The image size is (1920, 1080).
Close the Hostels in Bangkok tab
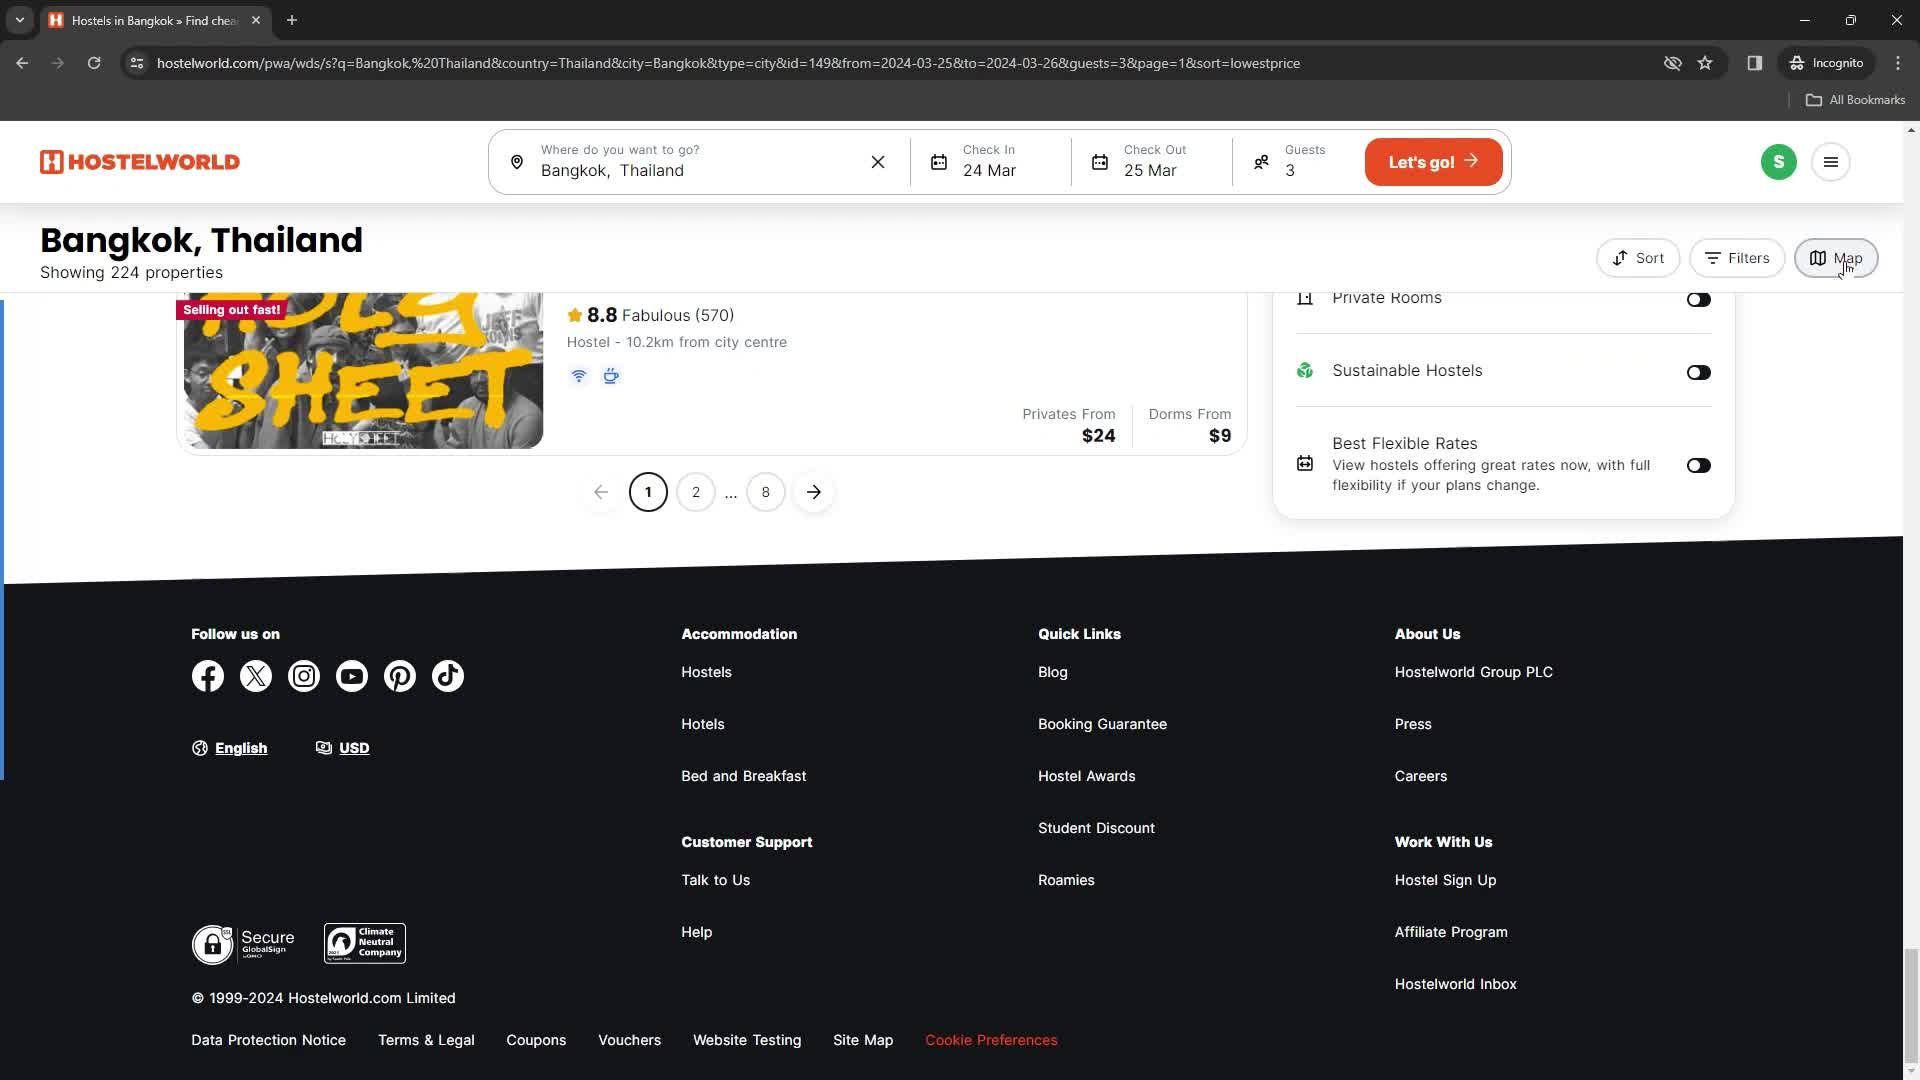(256, 20)
